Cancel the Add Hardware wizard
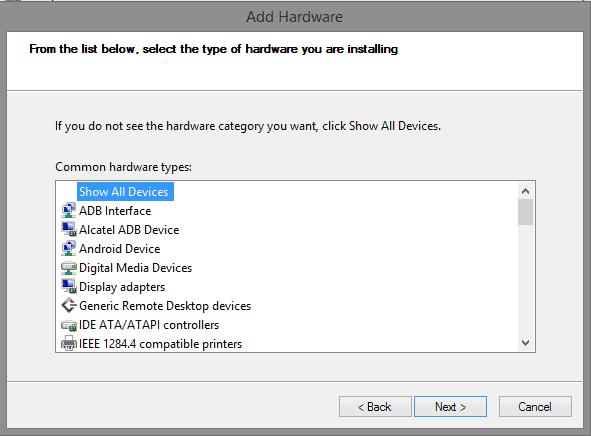Image resolution: width=591 pixels, height=436 pixels. pyautogui.click(x=535, y=407)
